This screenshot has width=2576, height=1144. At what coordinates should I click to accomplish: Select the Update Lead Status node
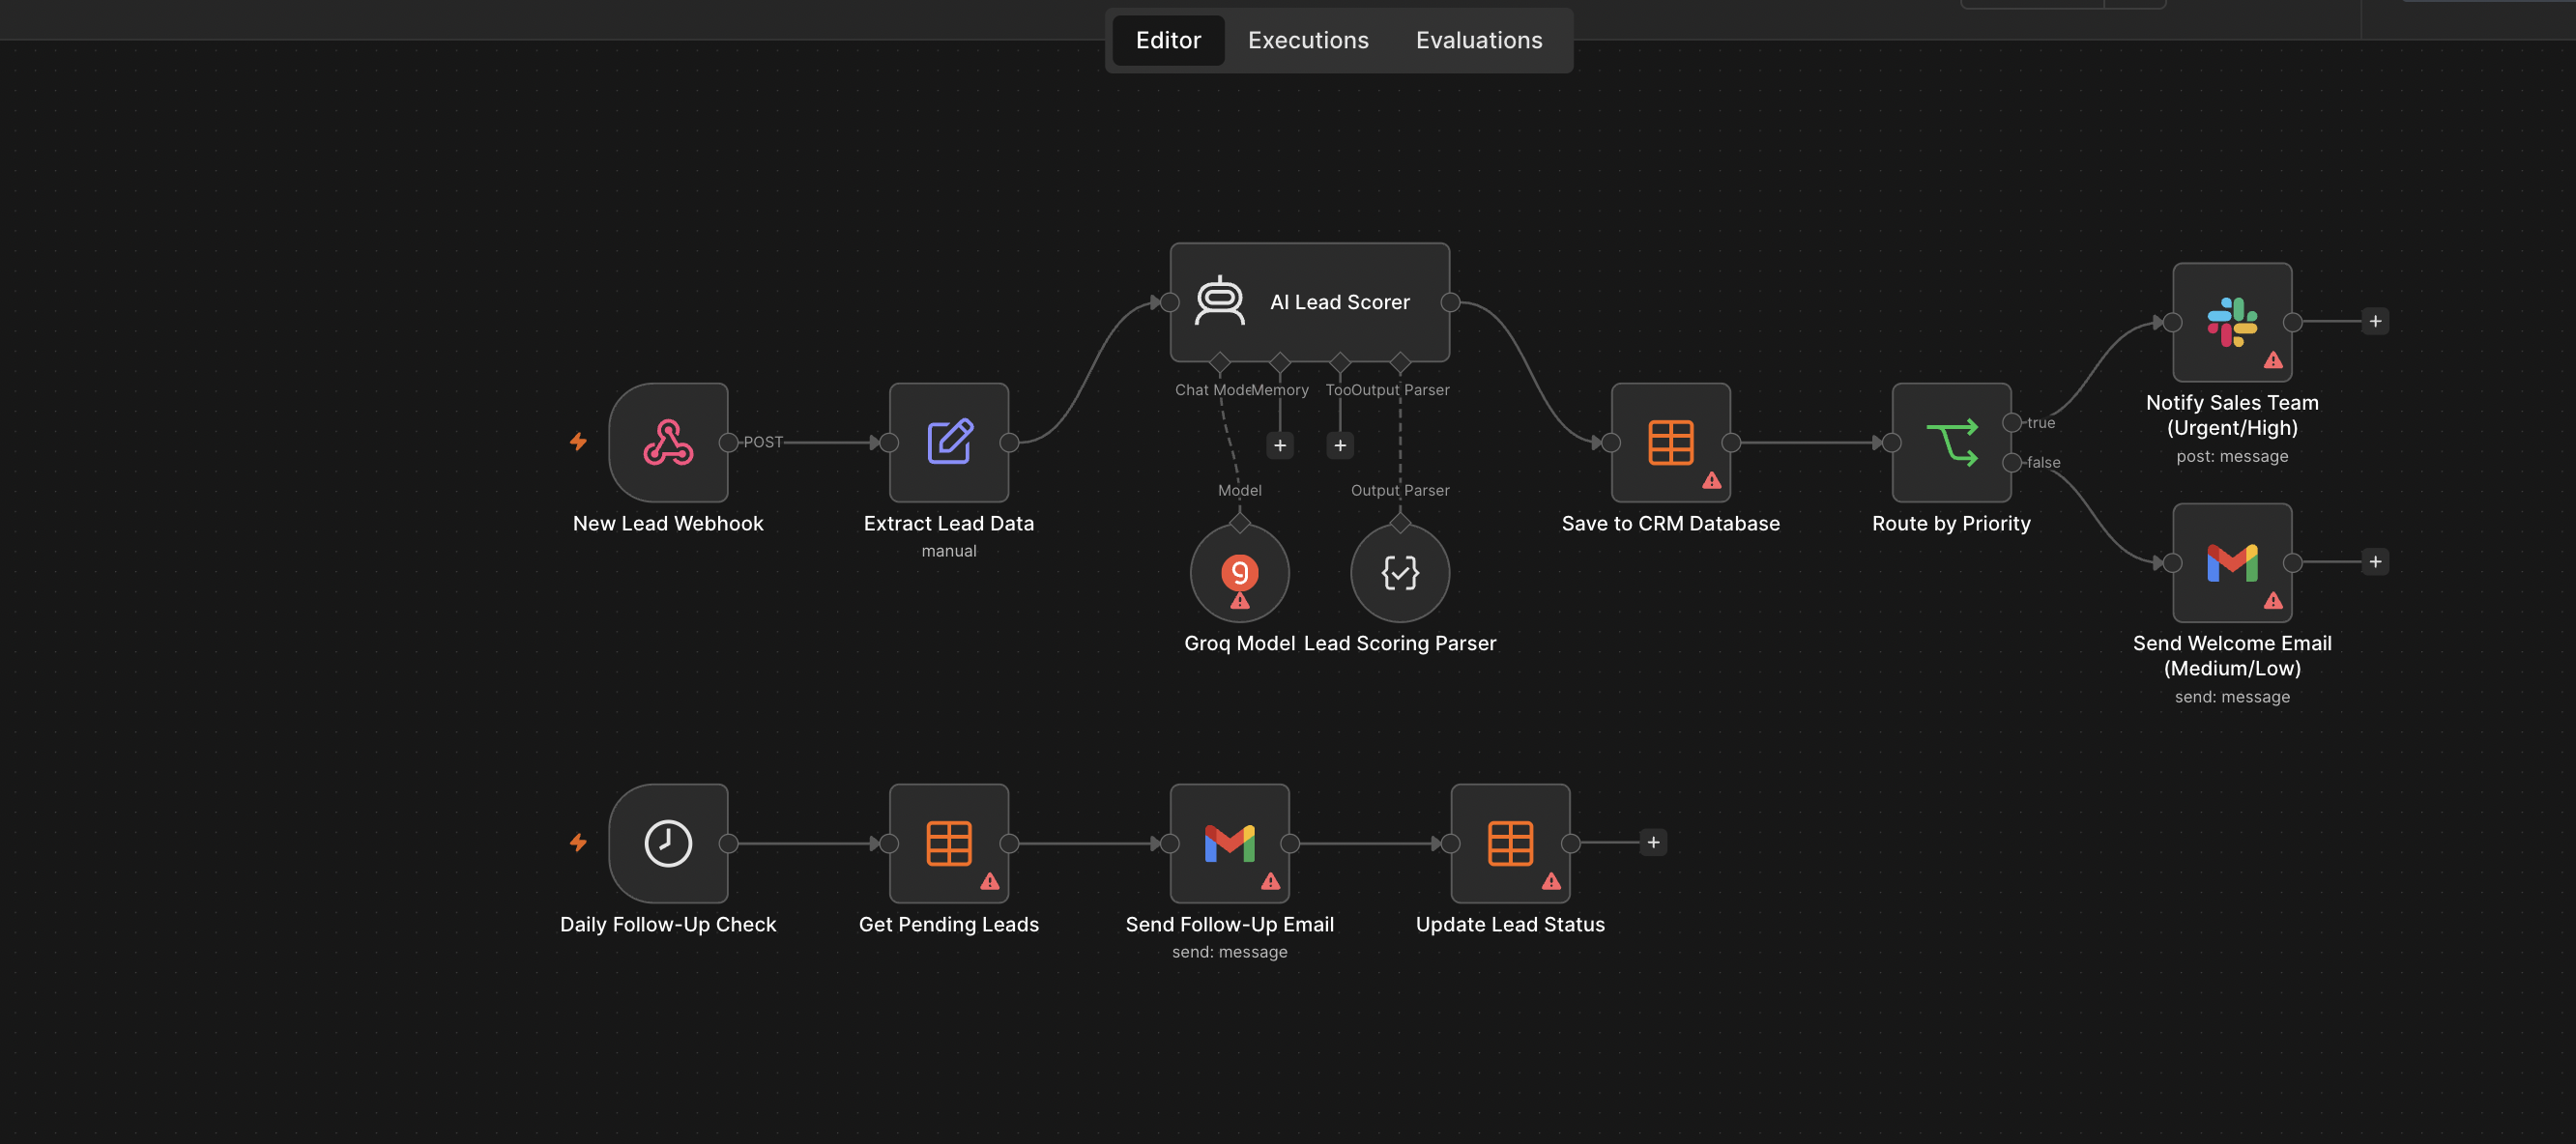pyautogui.click(x=1511, y=843)
